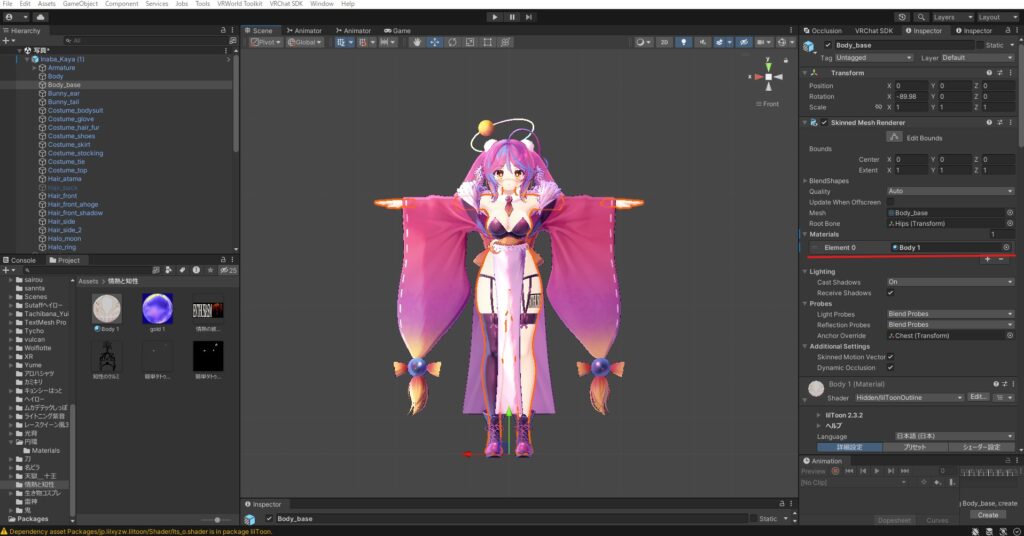Click the Edit Bounds icon button

click(895, 136)
